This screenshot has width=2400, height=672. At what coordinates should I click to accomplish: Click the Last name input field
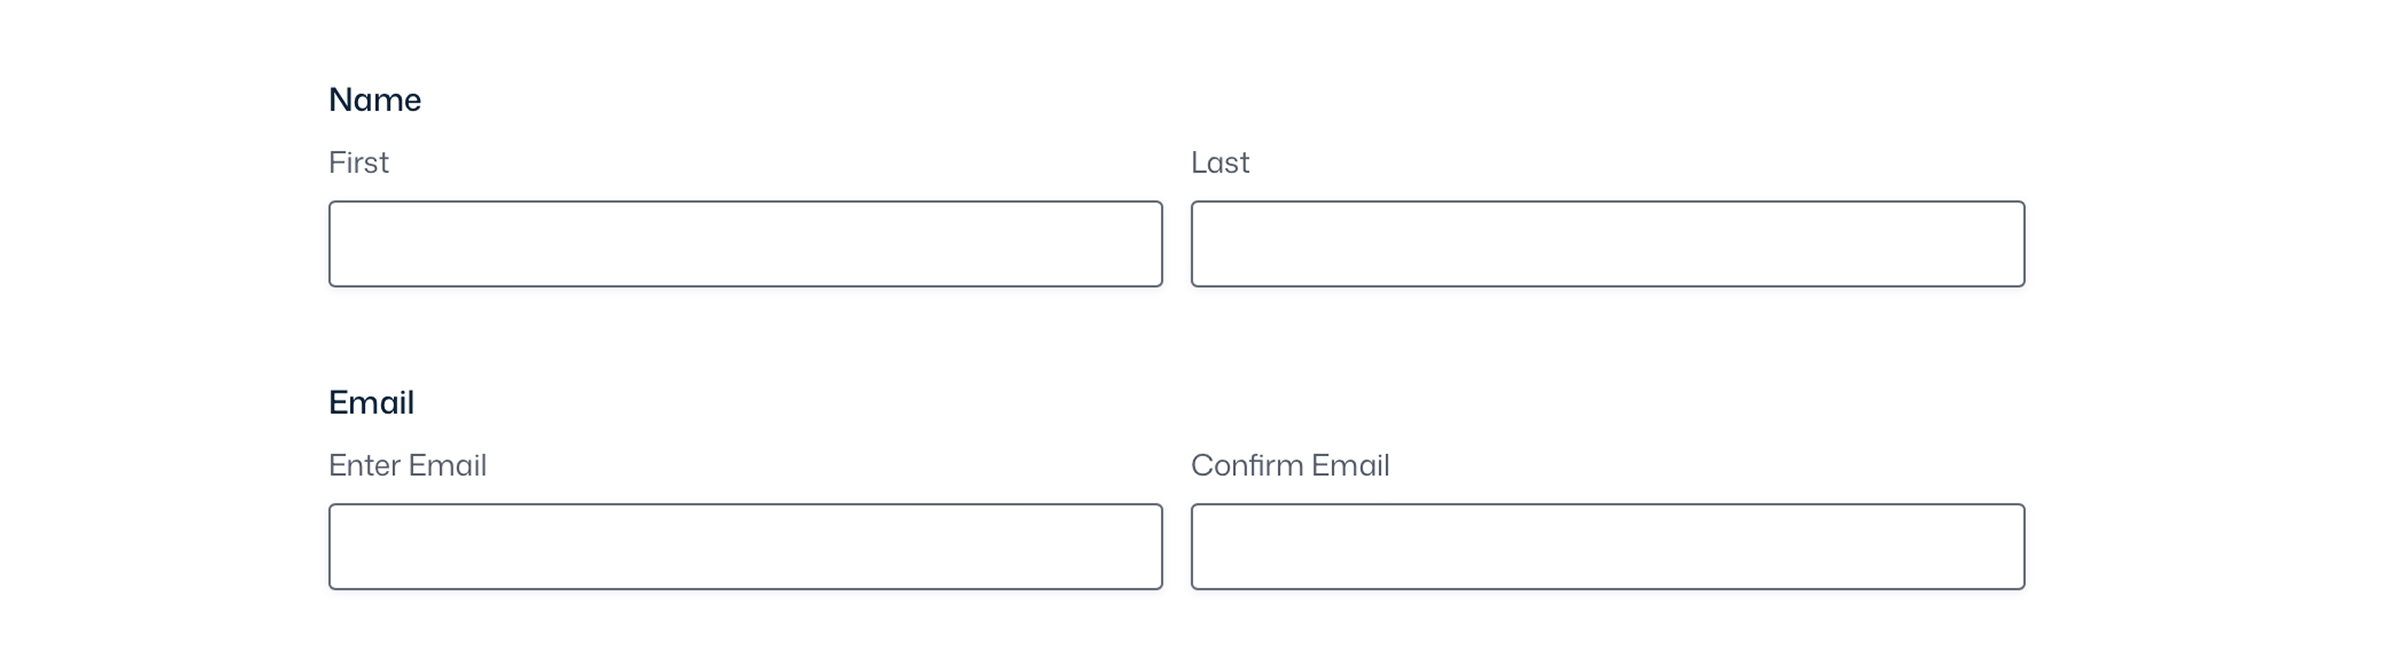pyautogui.click(x=1607, y=244)
